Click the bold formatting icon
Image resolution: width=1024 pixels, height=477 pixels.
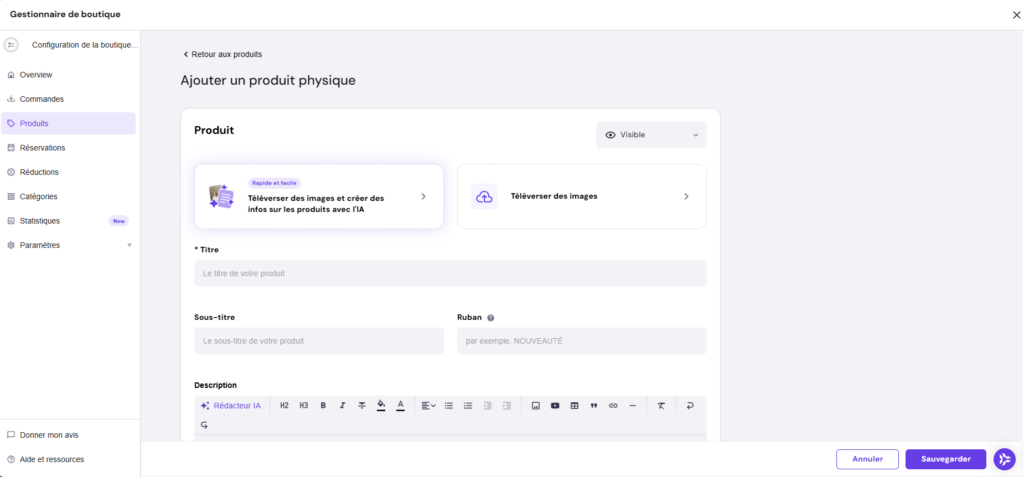point(323,405)
